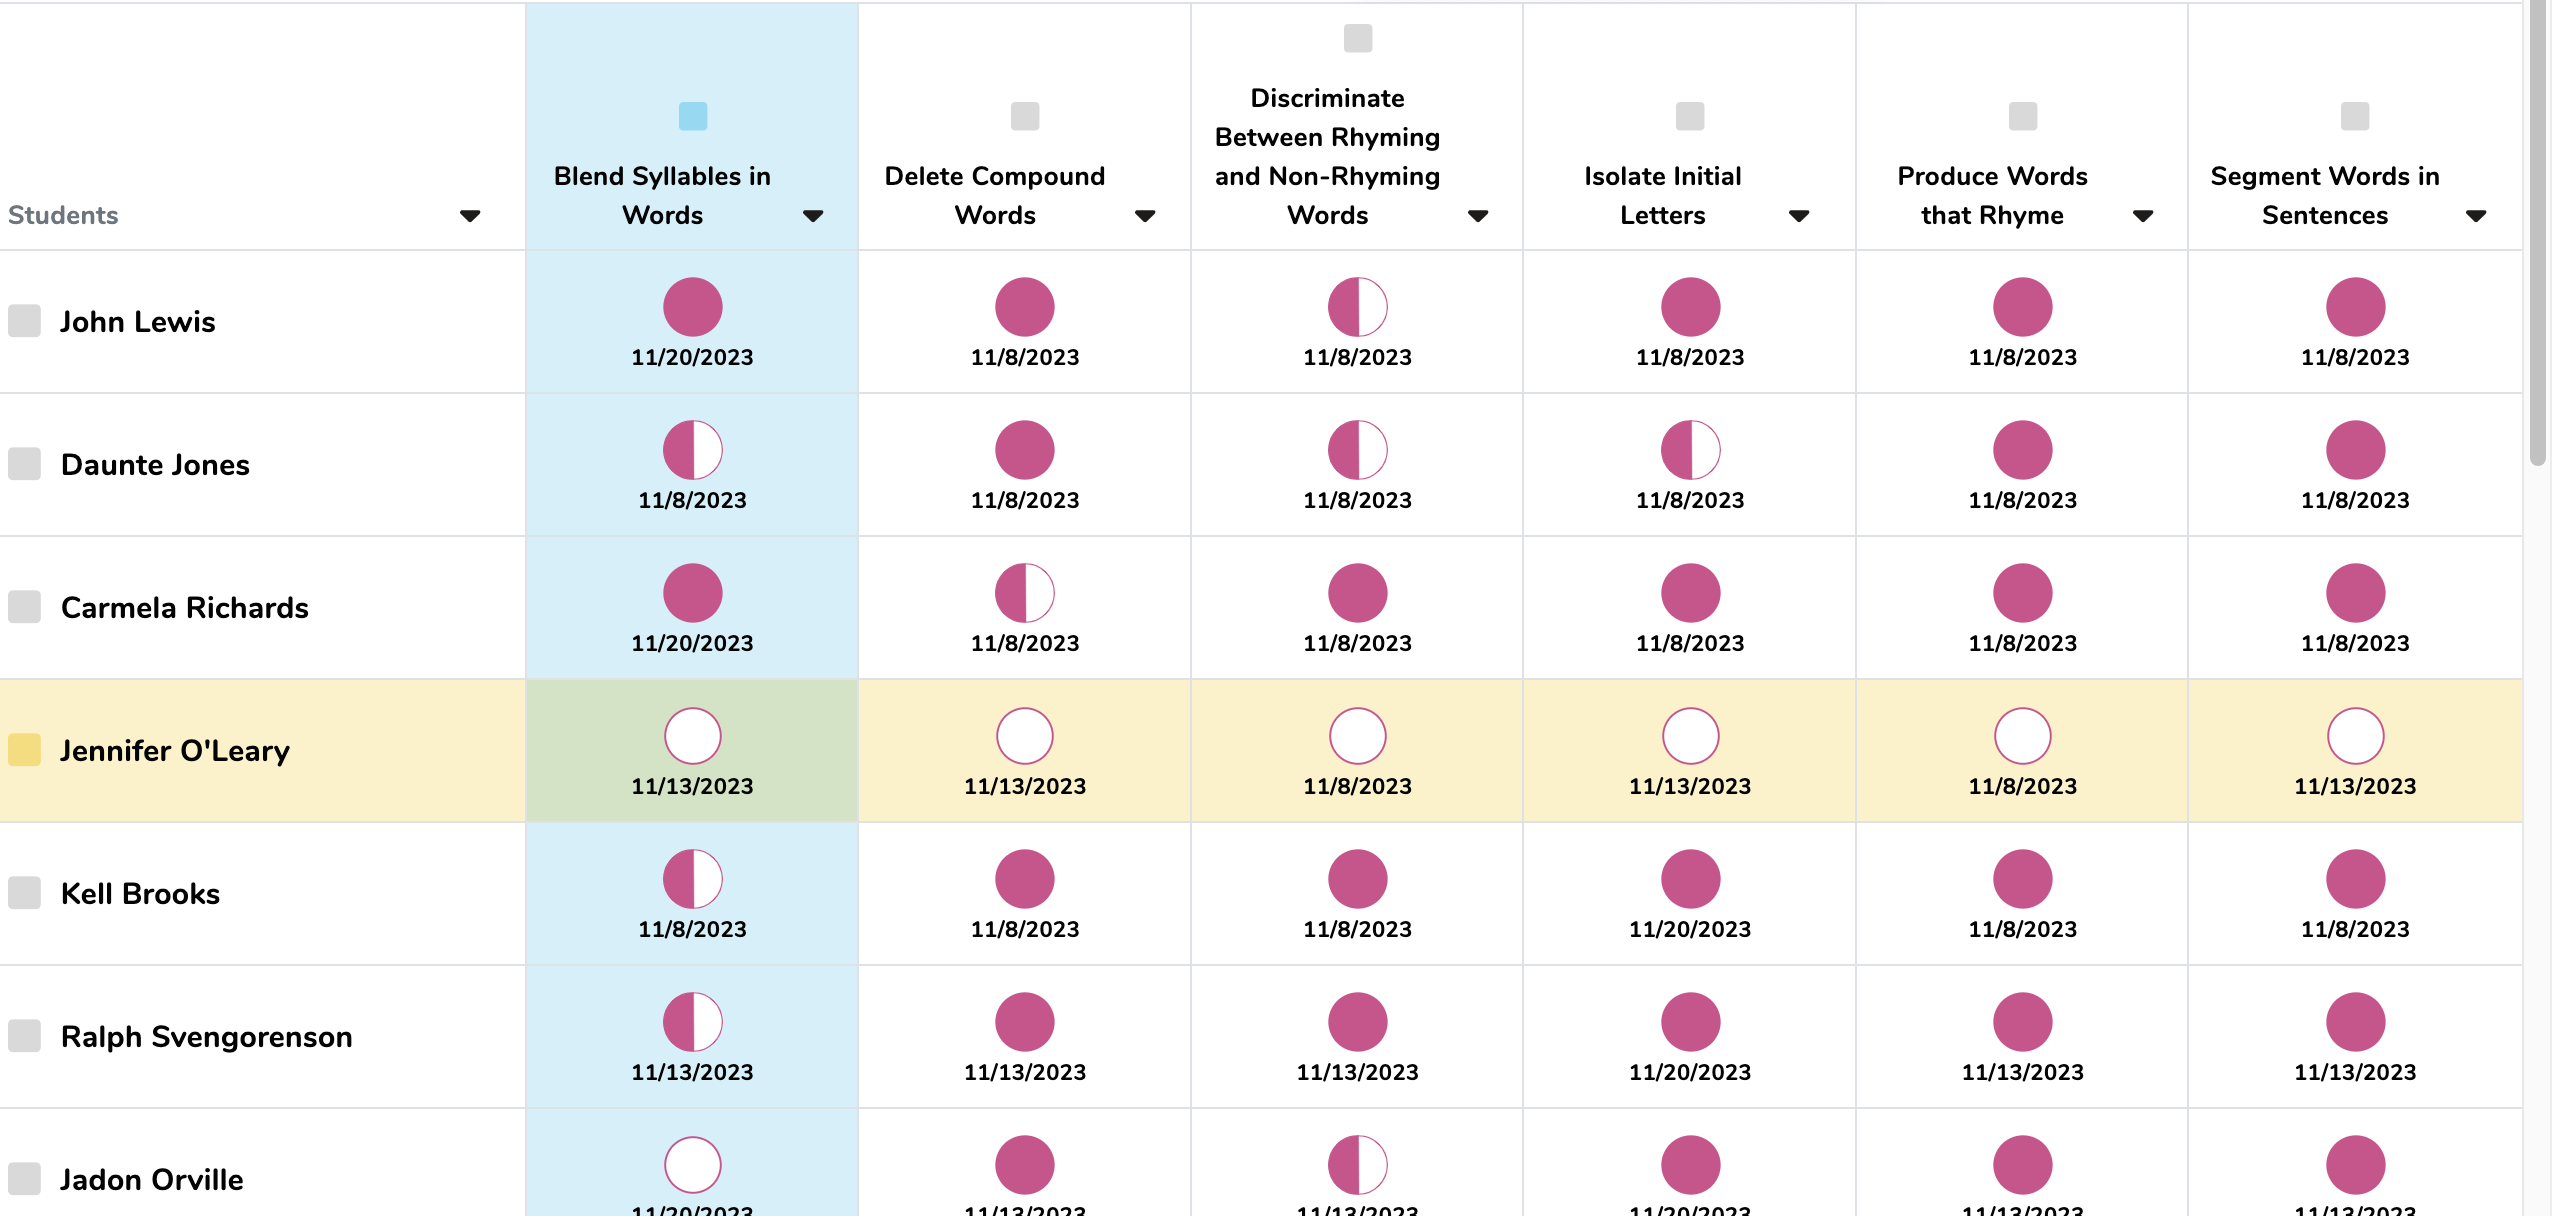The image size is (2552, 1216).
Task: Click the blue Blend Syllables column selection square
Action: [692, 116]
